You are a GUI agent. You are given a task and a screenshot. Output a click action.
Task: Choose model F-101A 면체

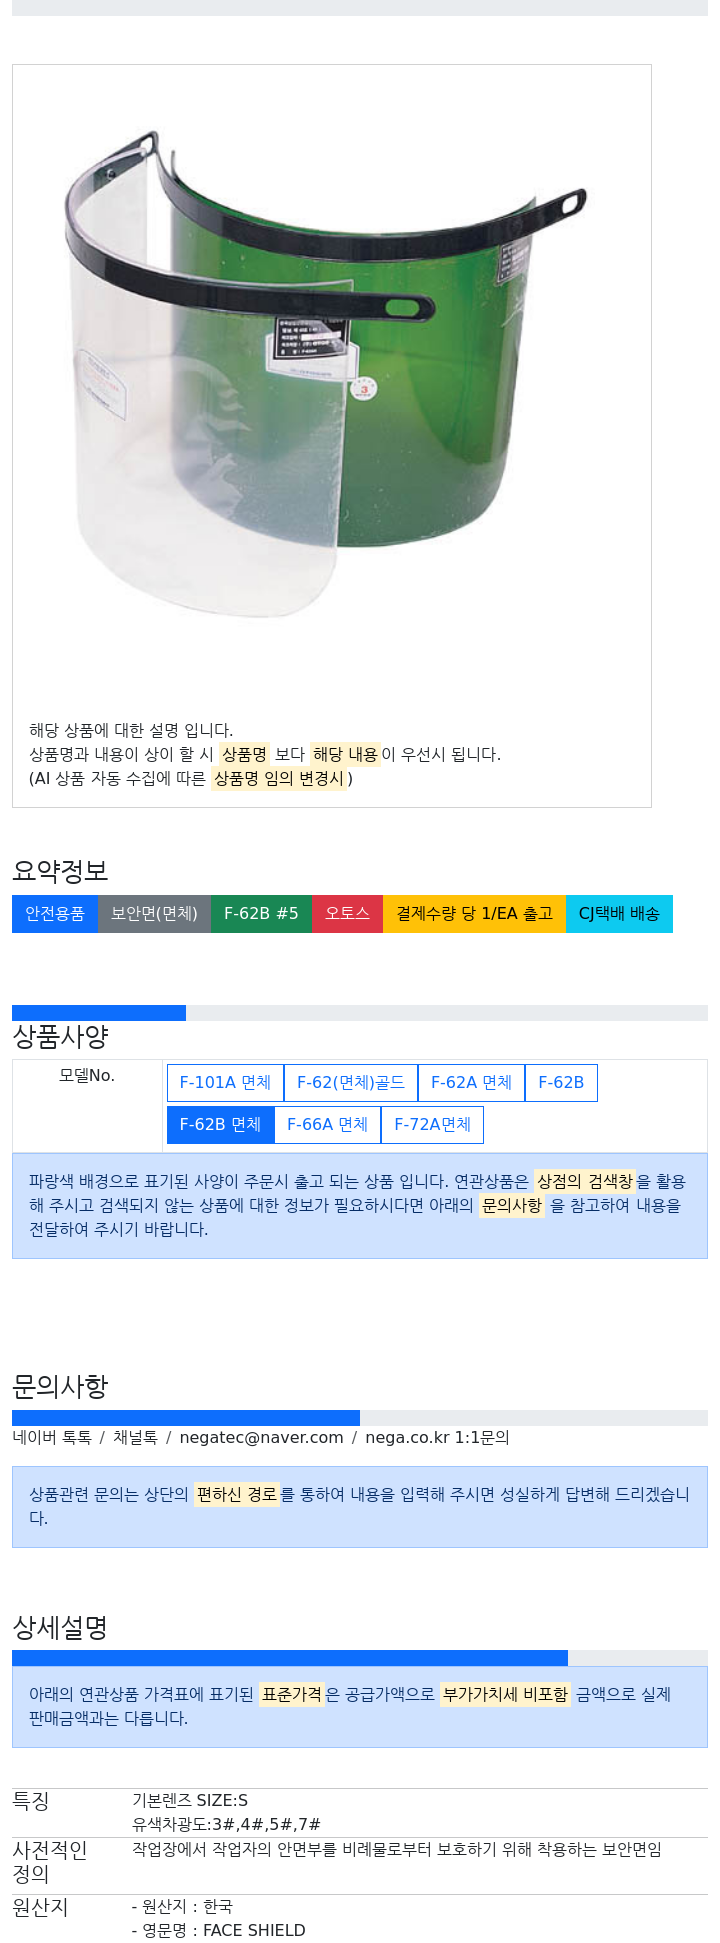click(x=225, y=1083)
